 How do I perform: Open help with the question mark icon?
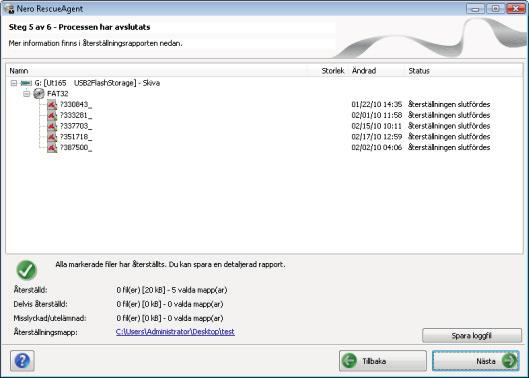(x=22, y=361)
